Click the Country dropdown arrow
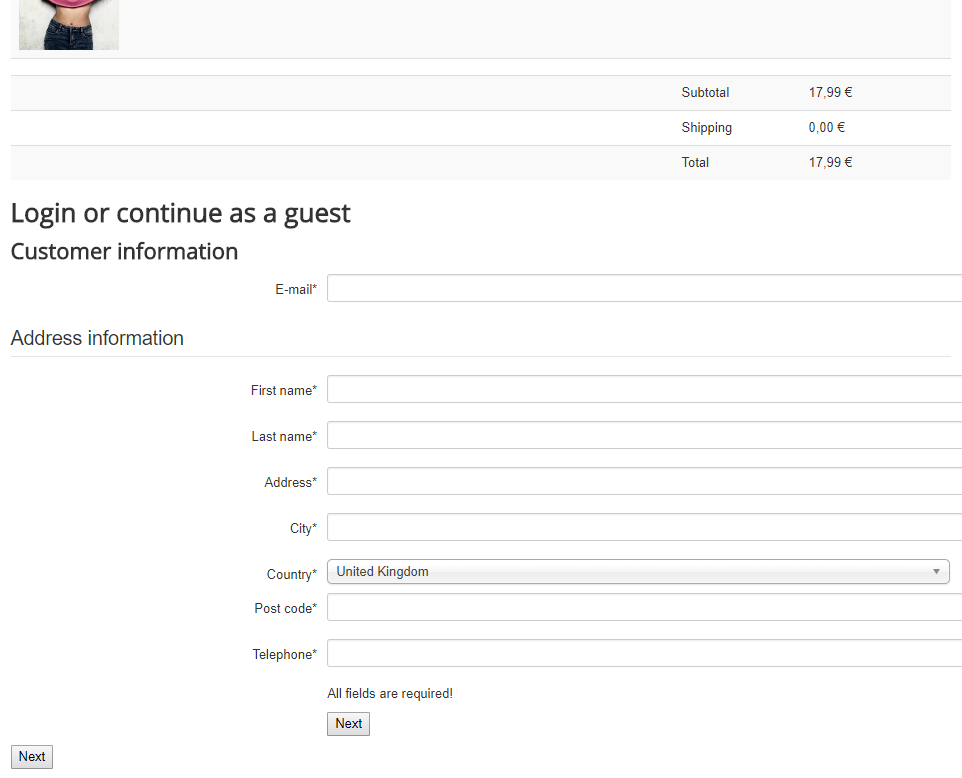Screen dimensions: 962x778 click(936, 572)
